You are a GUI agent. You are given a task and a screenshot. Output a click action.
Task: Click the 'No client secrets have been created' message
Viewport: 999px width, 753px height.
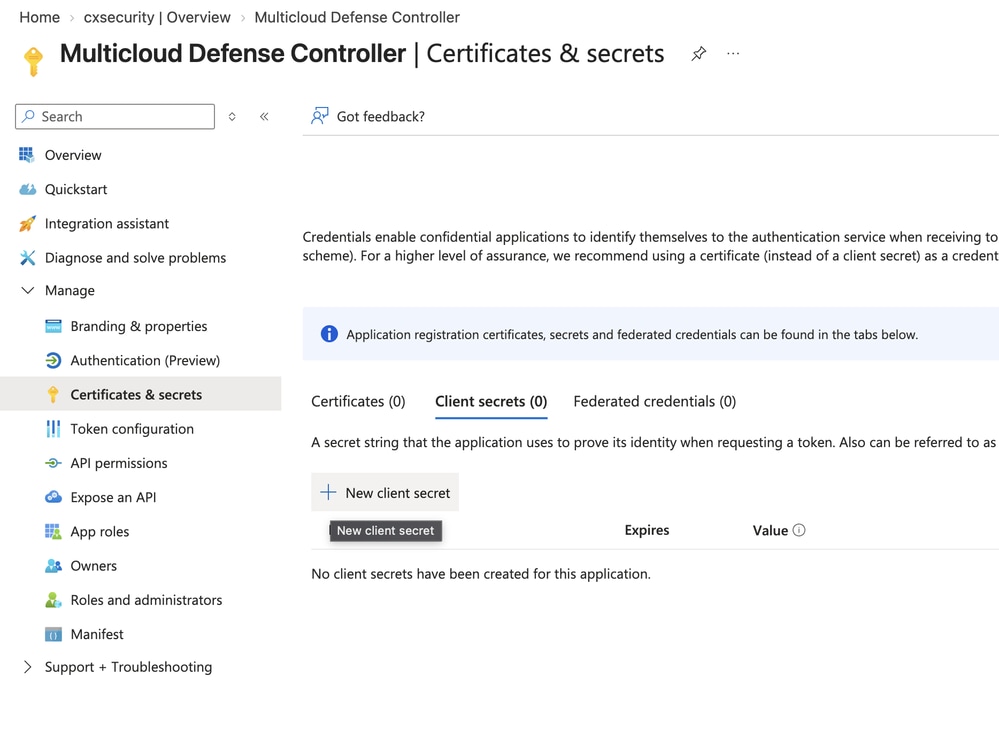[481, 574]
